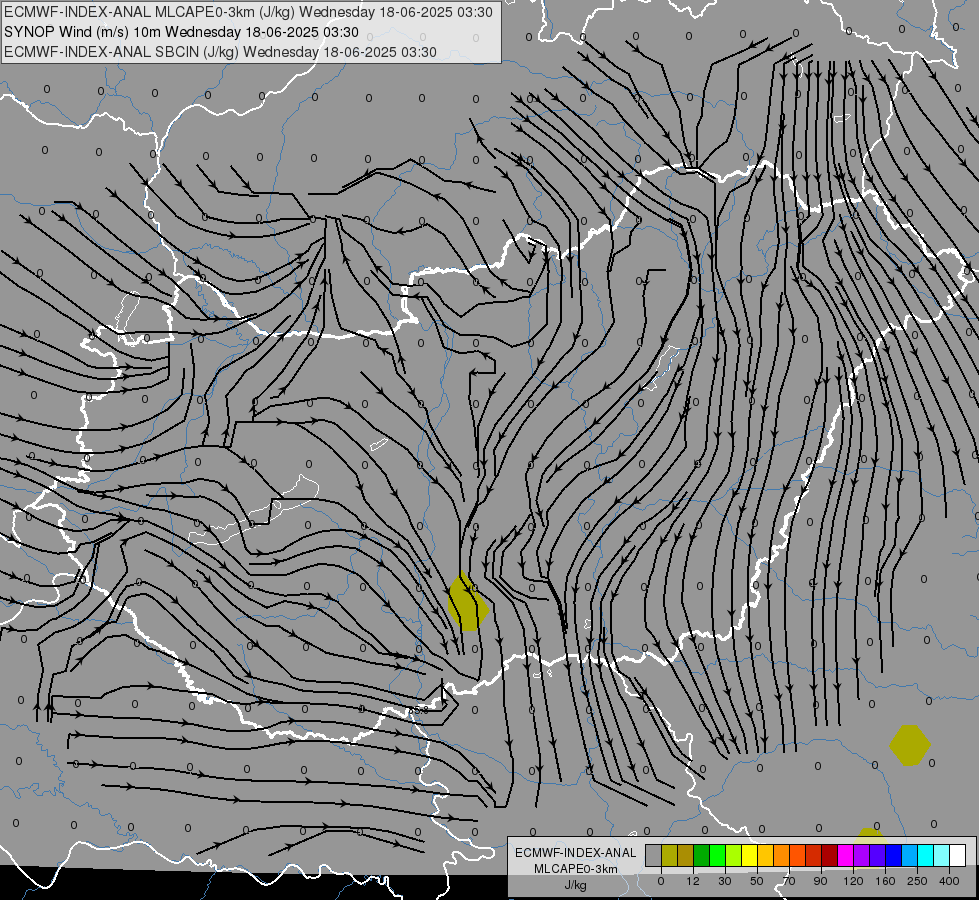Click the legend value label 0

pyautogui.click(x=661, y=881)
